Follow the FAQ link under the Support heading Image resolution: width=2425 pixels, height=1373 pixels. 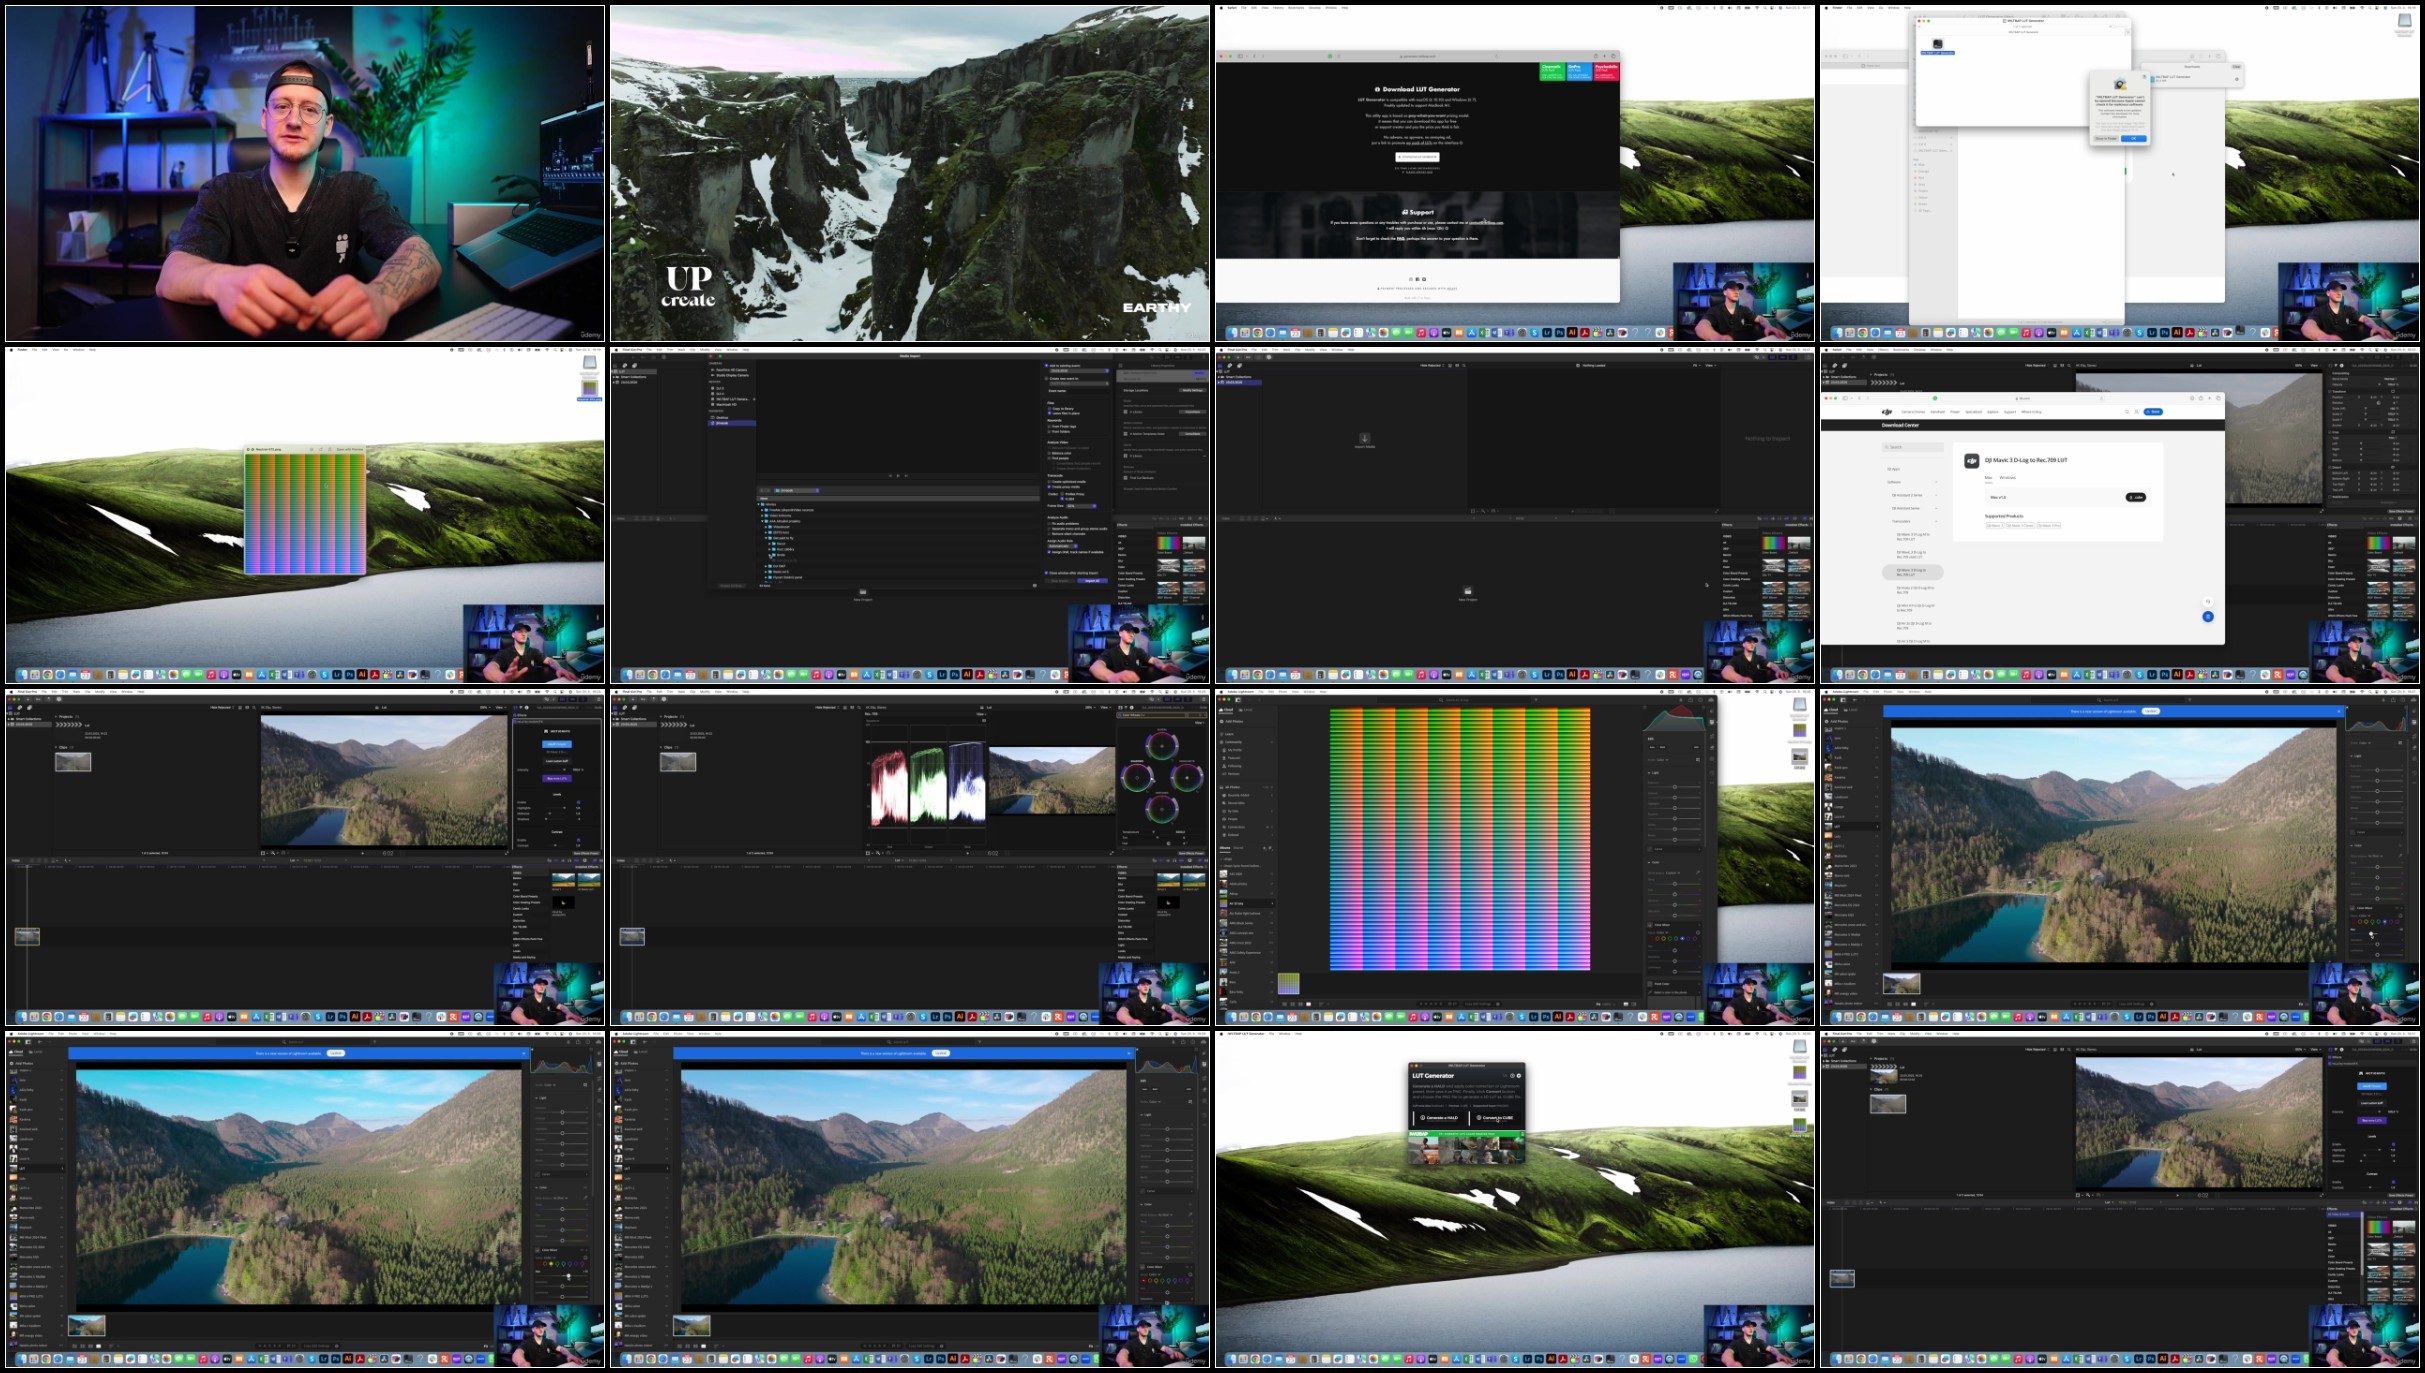point(1401,239)
